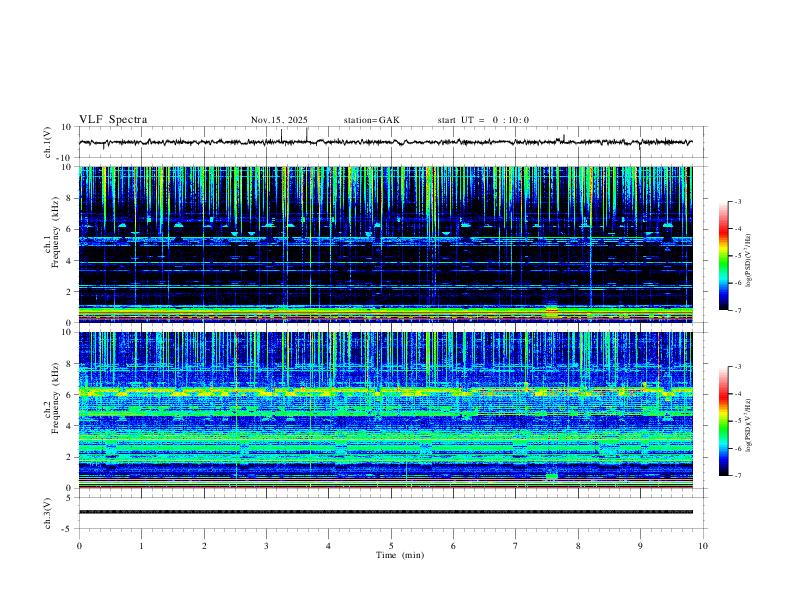The image size is (792, 612).
Task: Click the 'station=GAK' label
Action: [x=371, y=120]
